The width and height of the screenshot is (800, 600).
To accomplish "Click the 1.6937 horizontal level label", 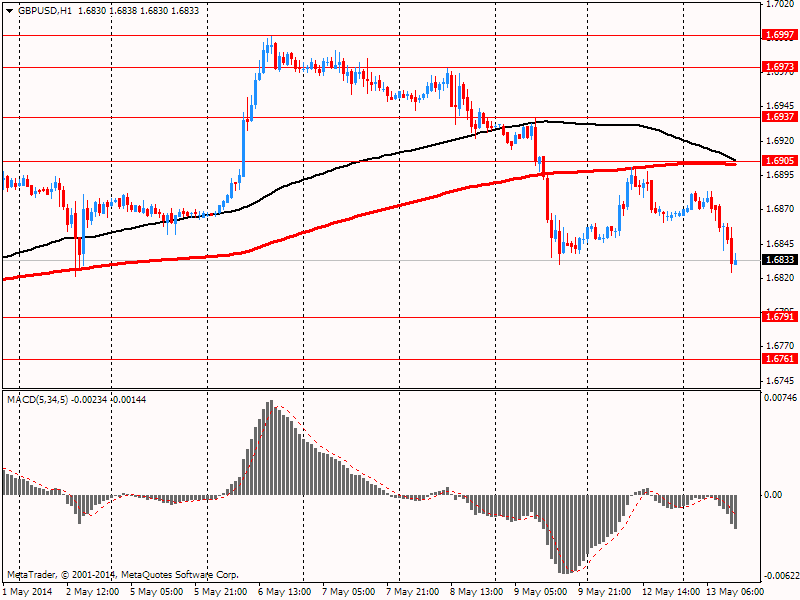I will click(x=779, y=117).
